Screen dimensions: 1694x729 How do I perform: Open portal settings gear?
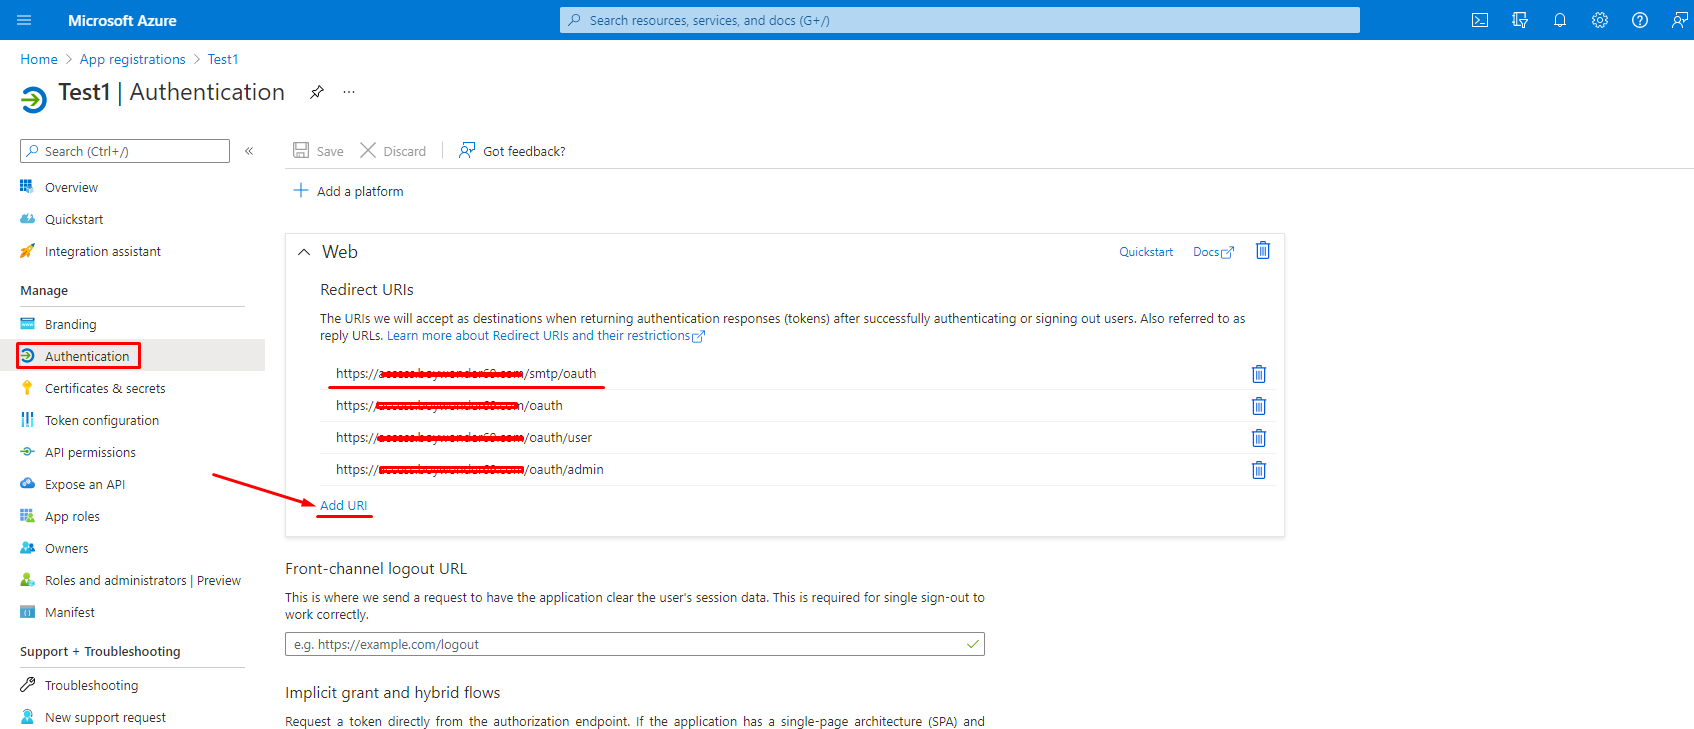1600,20
